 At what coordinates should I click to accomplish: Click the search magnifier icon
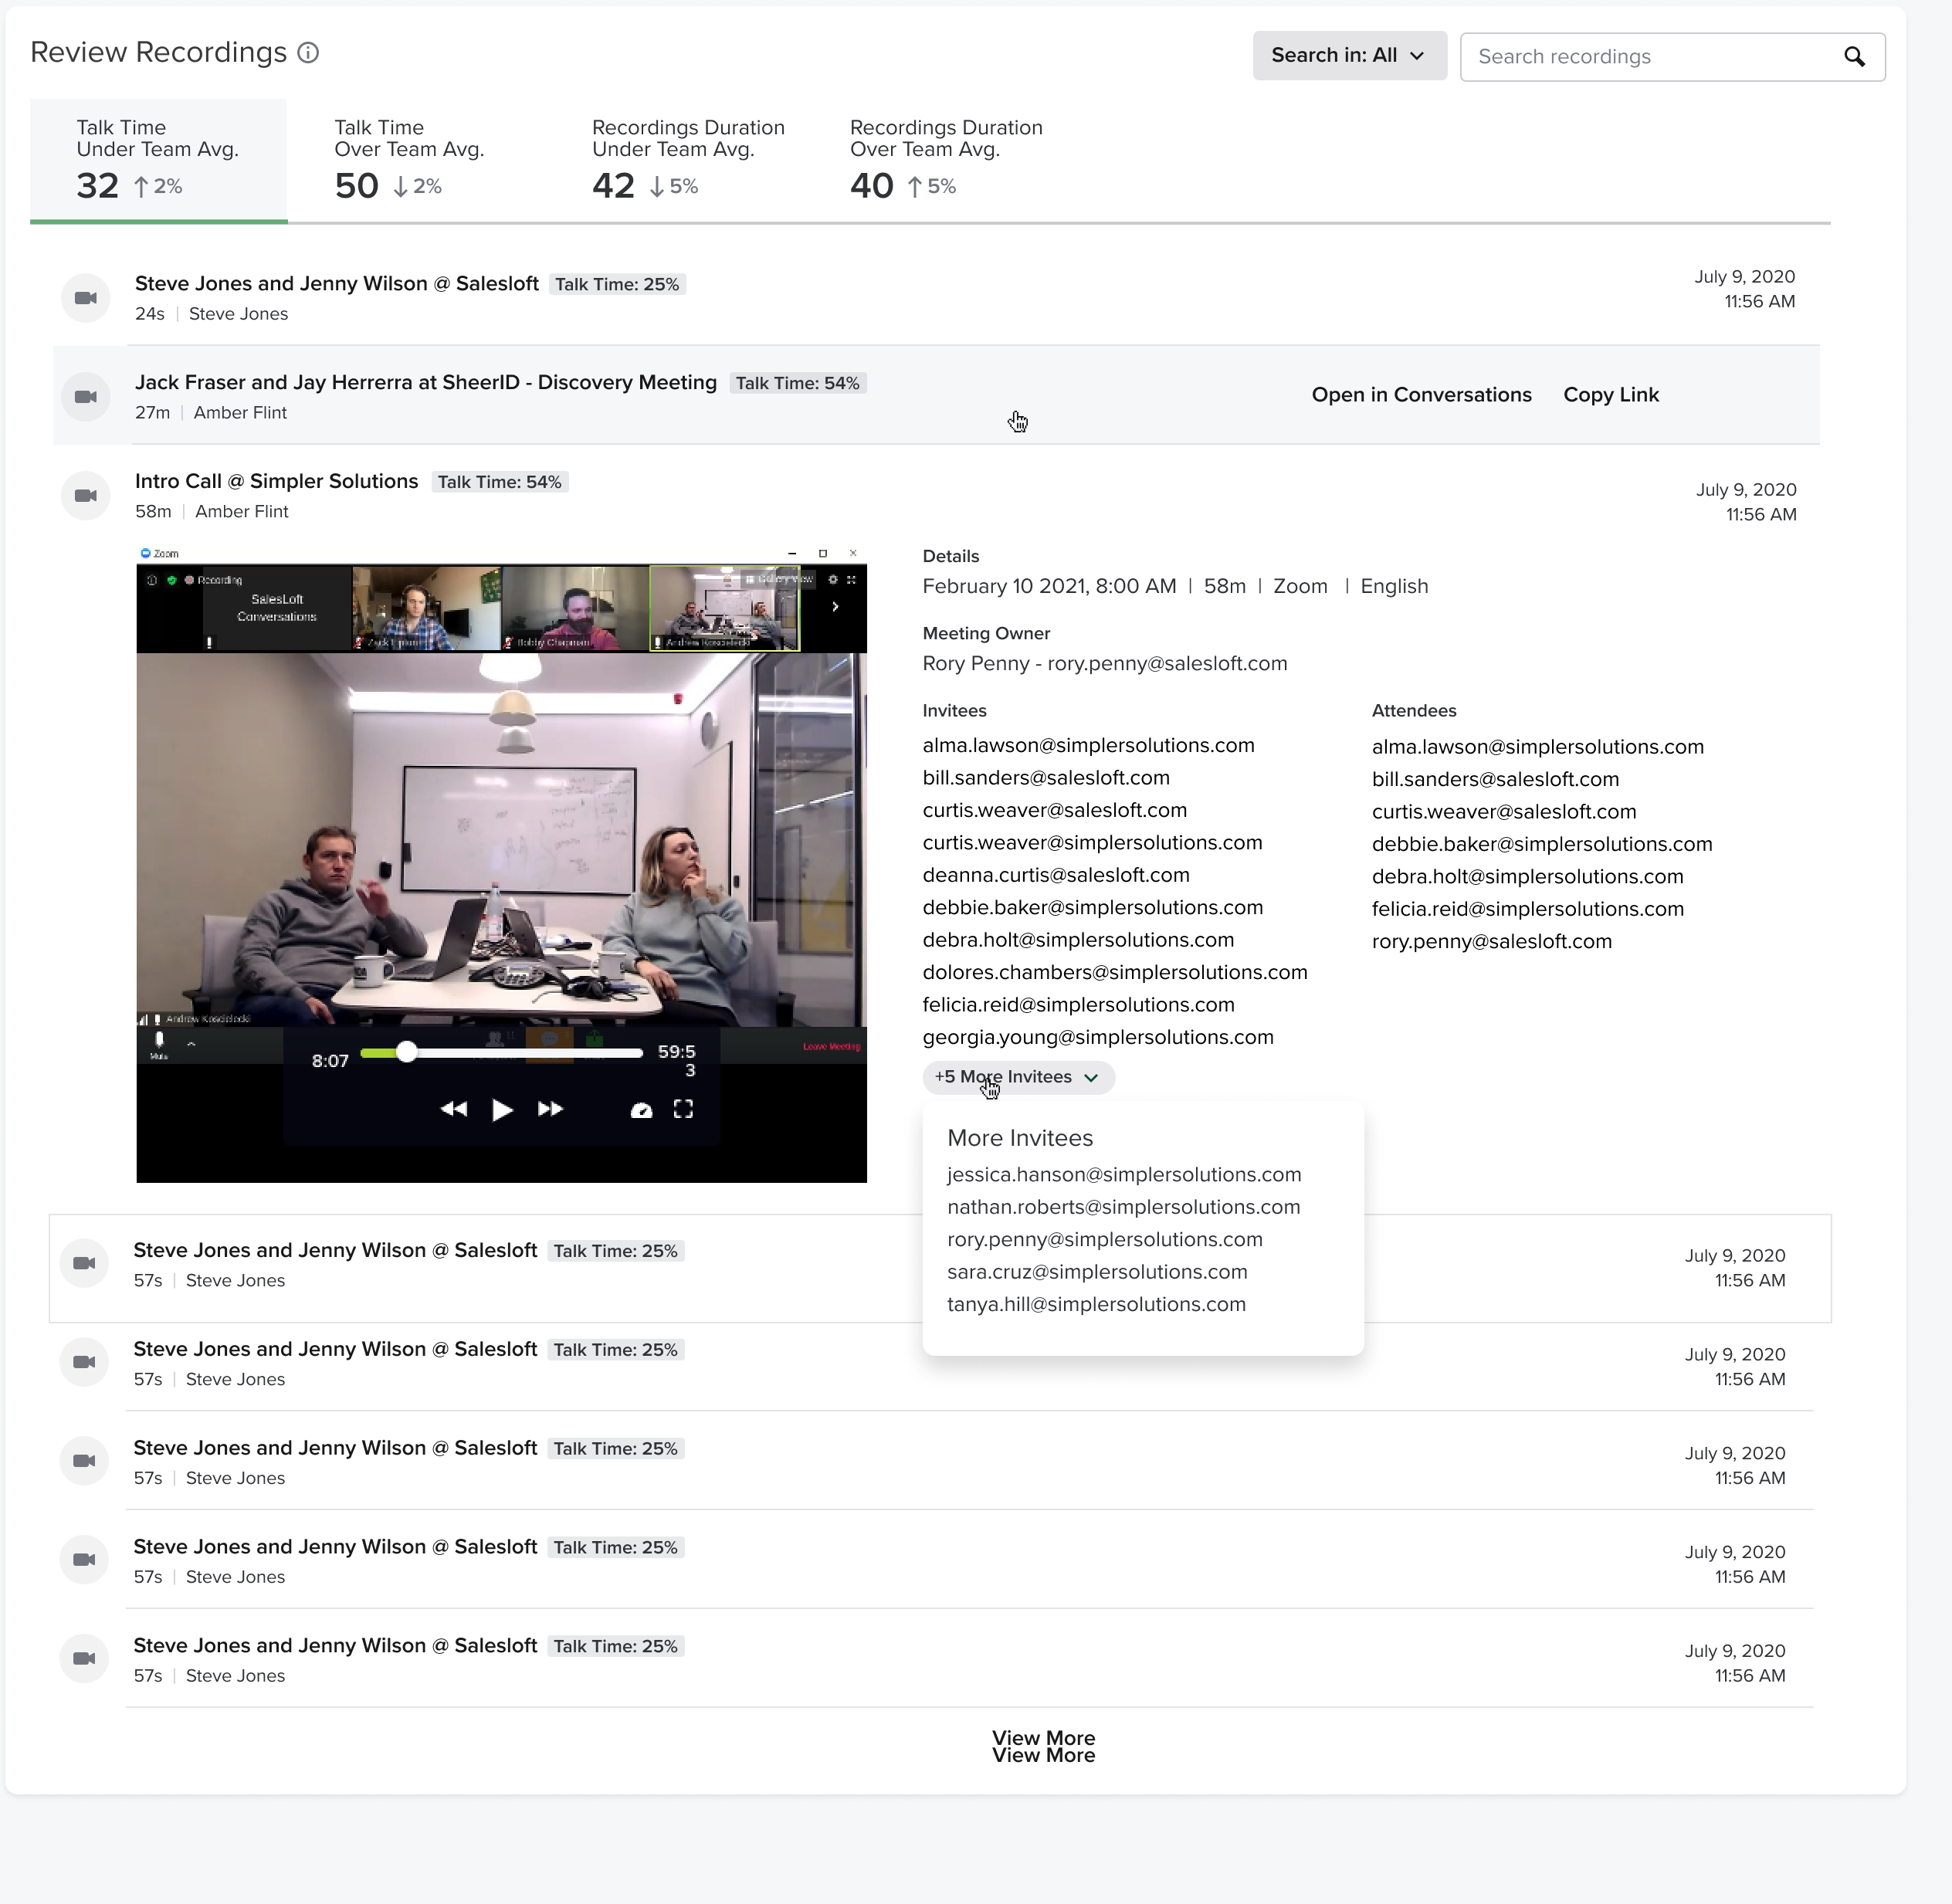click(x=1854, y=57)
